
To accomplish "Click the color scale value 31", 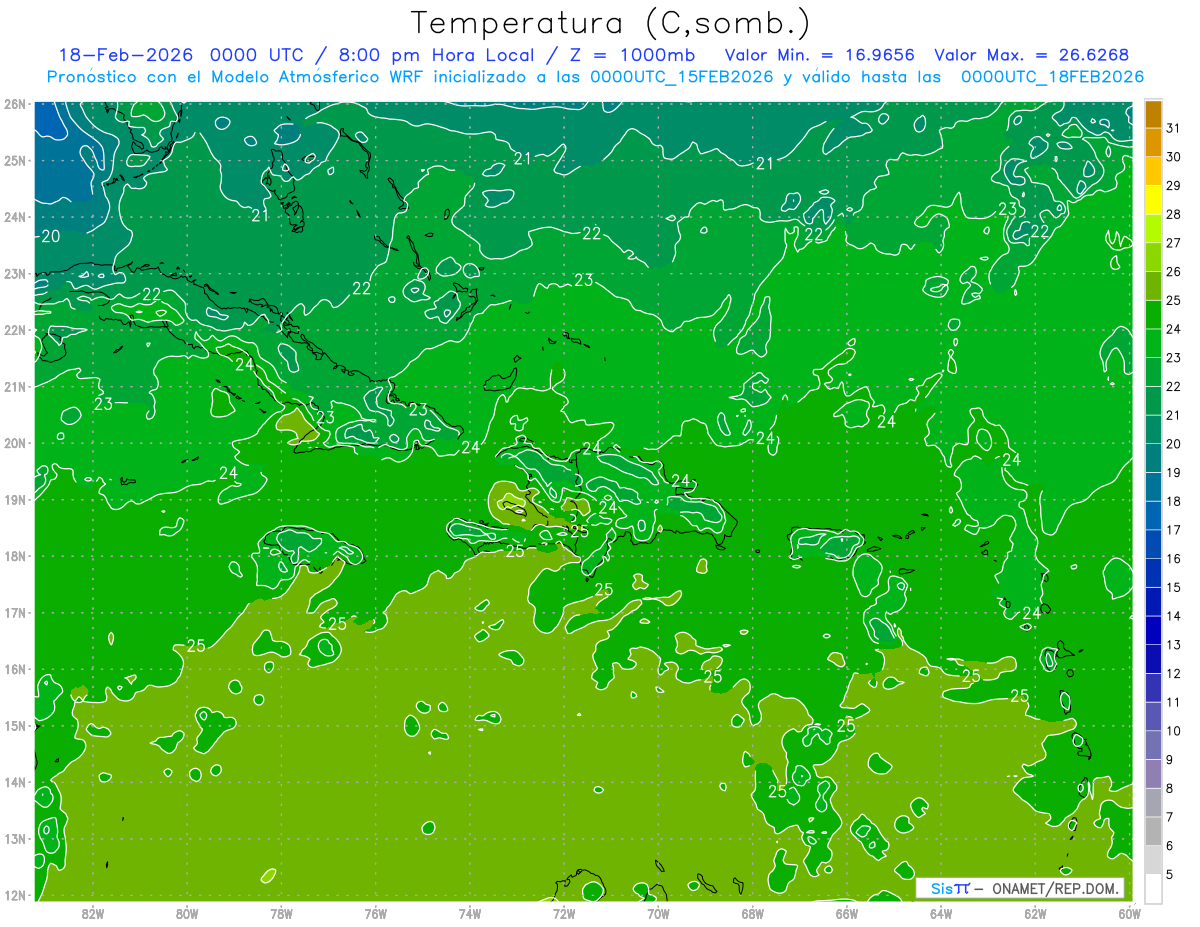I will [x=1174, y=128].
